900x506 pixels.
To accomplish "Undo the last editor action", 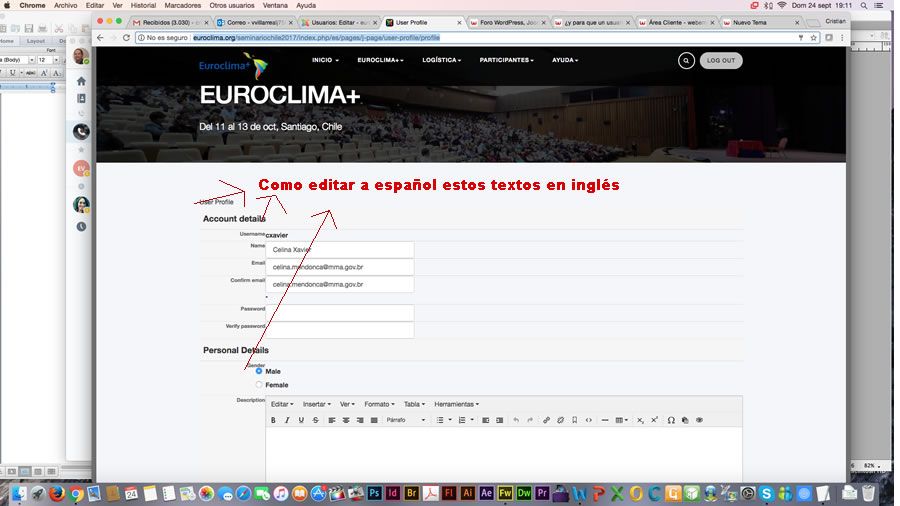I will (x=516, y=420).
